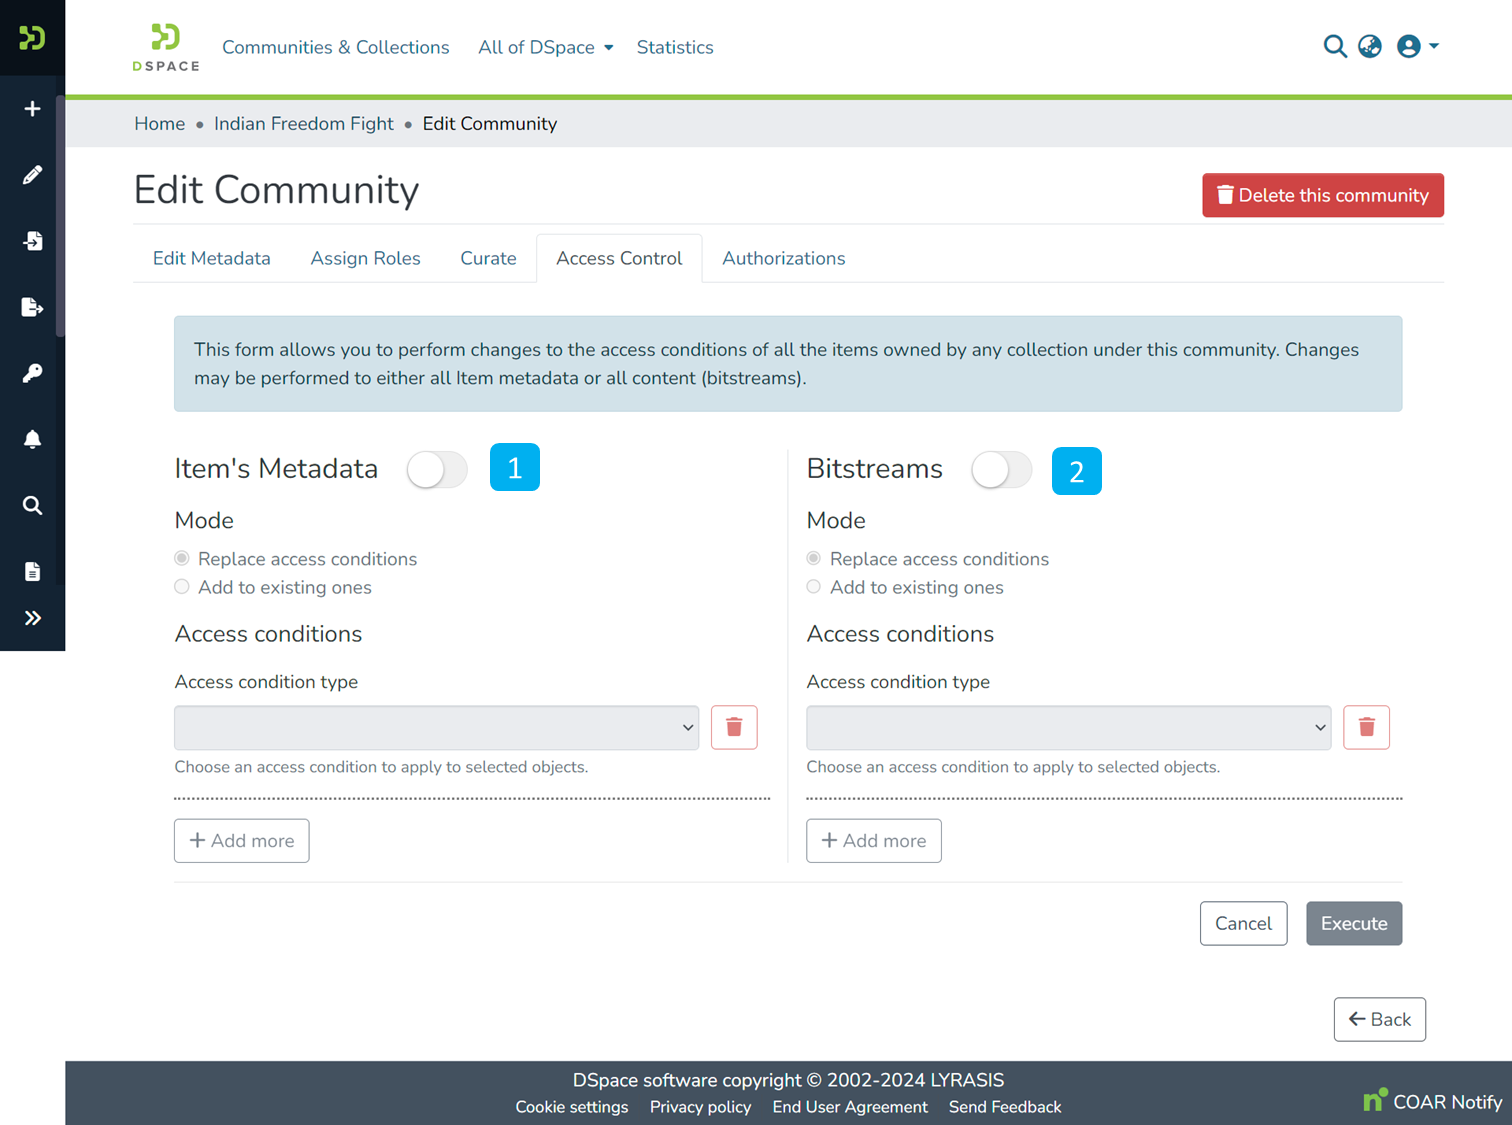The image size is (1512, 1125).
Task: Switch to the Authorizations tab
Action: tap(783, 258)
